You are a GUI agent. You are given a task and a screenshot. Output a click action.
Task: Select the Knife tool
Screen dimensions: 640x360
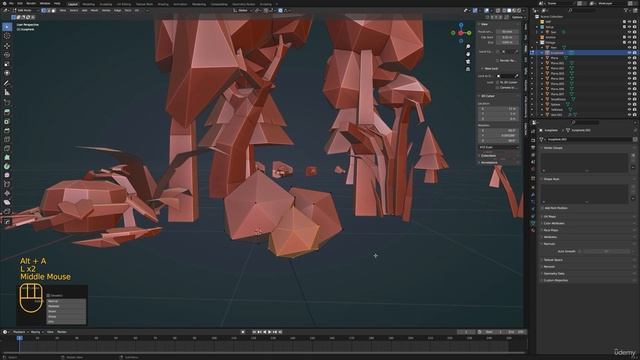[7, 149]
